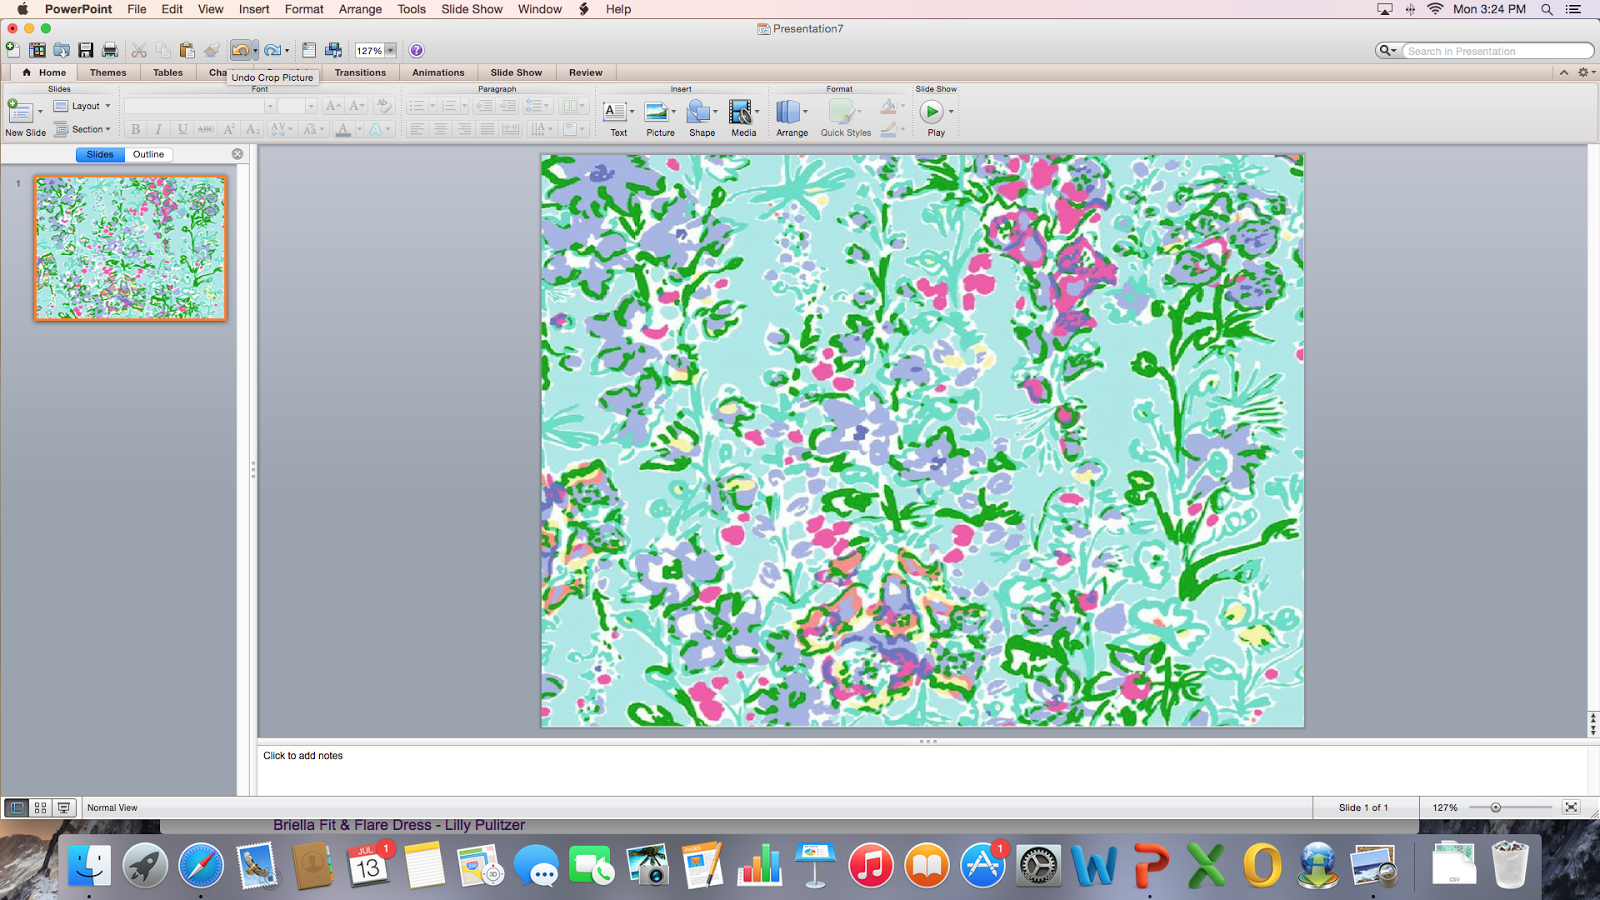1600x900 pixels.
Task: Open PowerPoint Help purple question icon
Action: tap(417, 50)
